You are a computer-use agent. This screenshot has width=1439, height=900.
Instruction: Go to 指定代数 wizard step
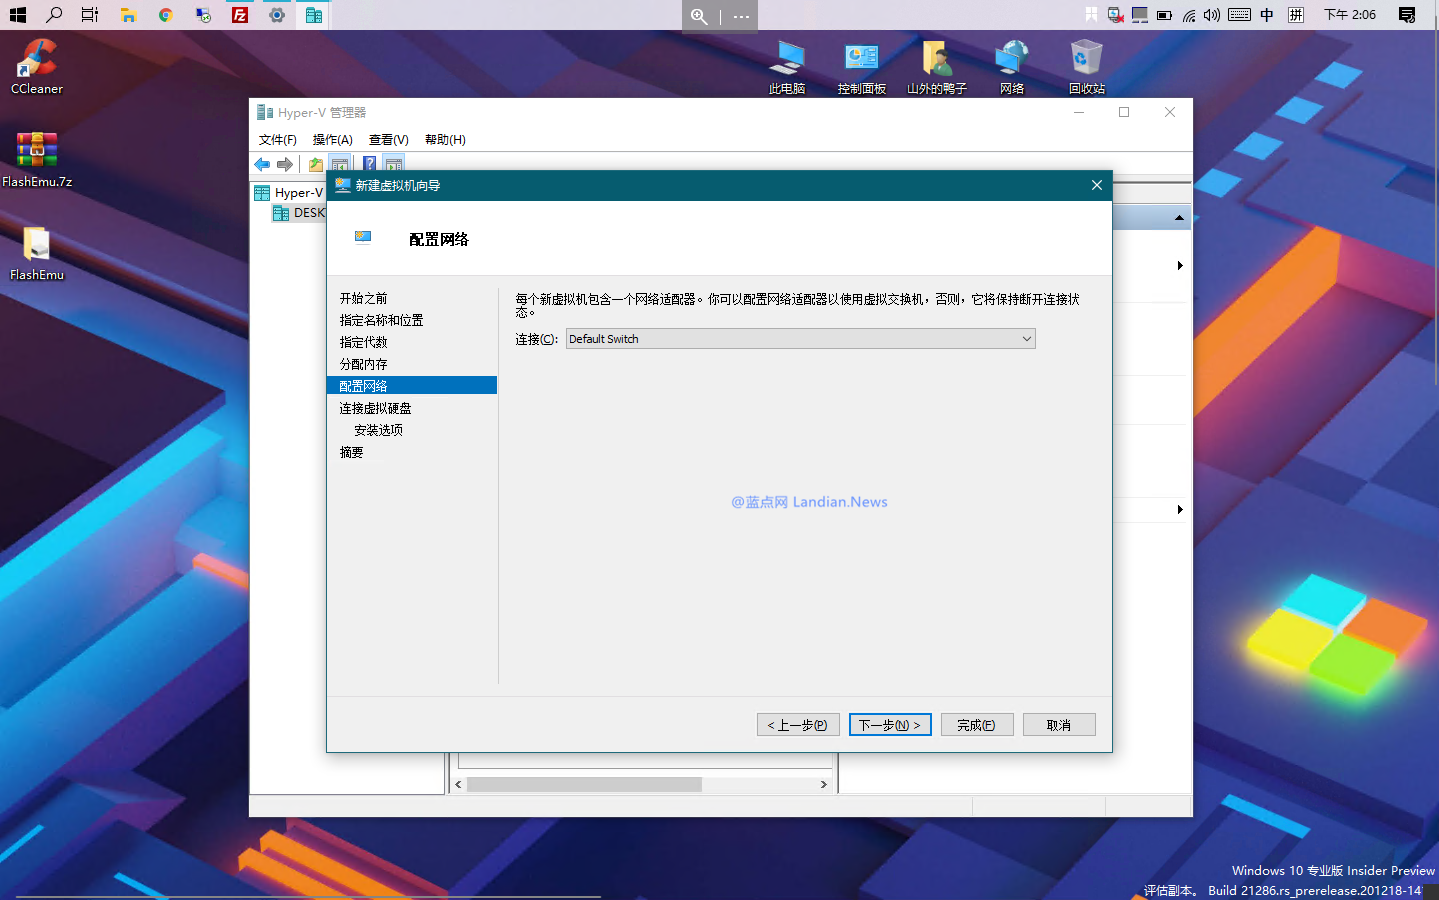363,342
